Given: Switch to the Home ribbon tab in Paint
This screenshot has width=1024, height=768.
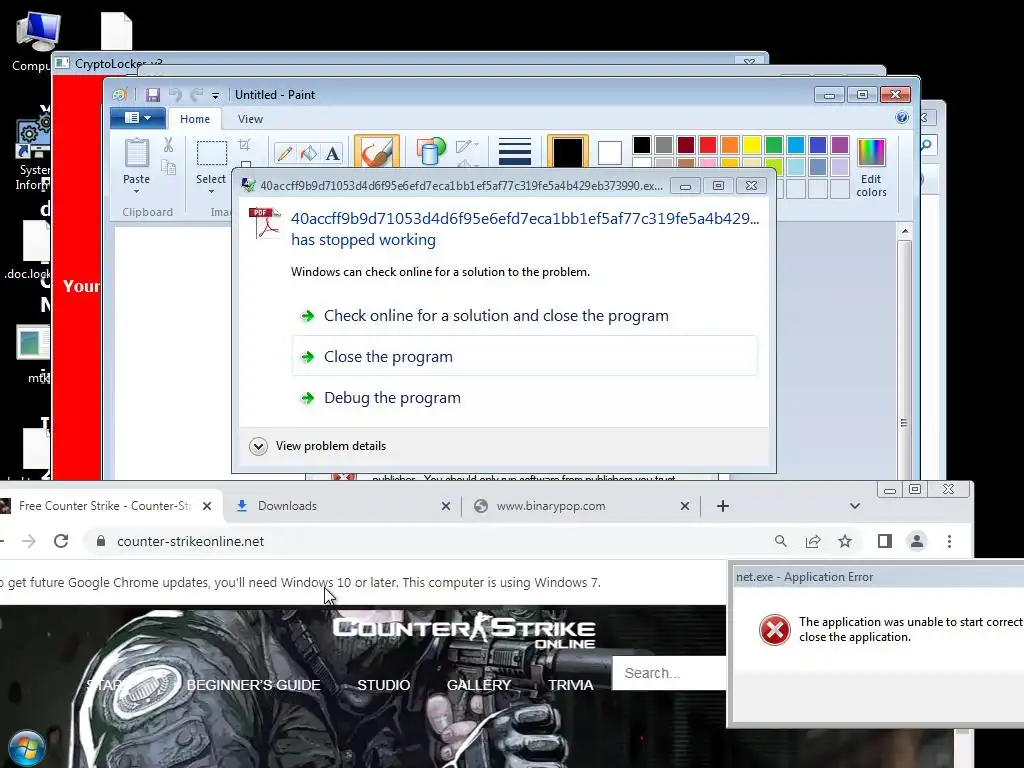Looking at the screenshot, I should [195, 119].
